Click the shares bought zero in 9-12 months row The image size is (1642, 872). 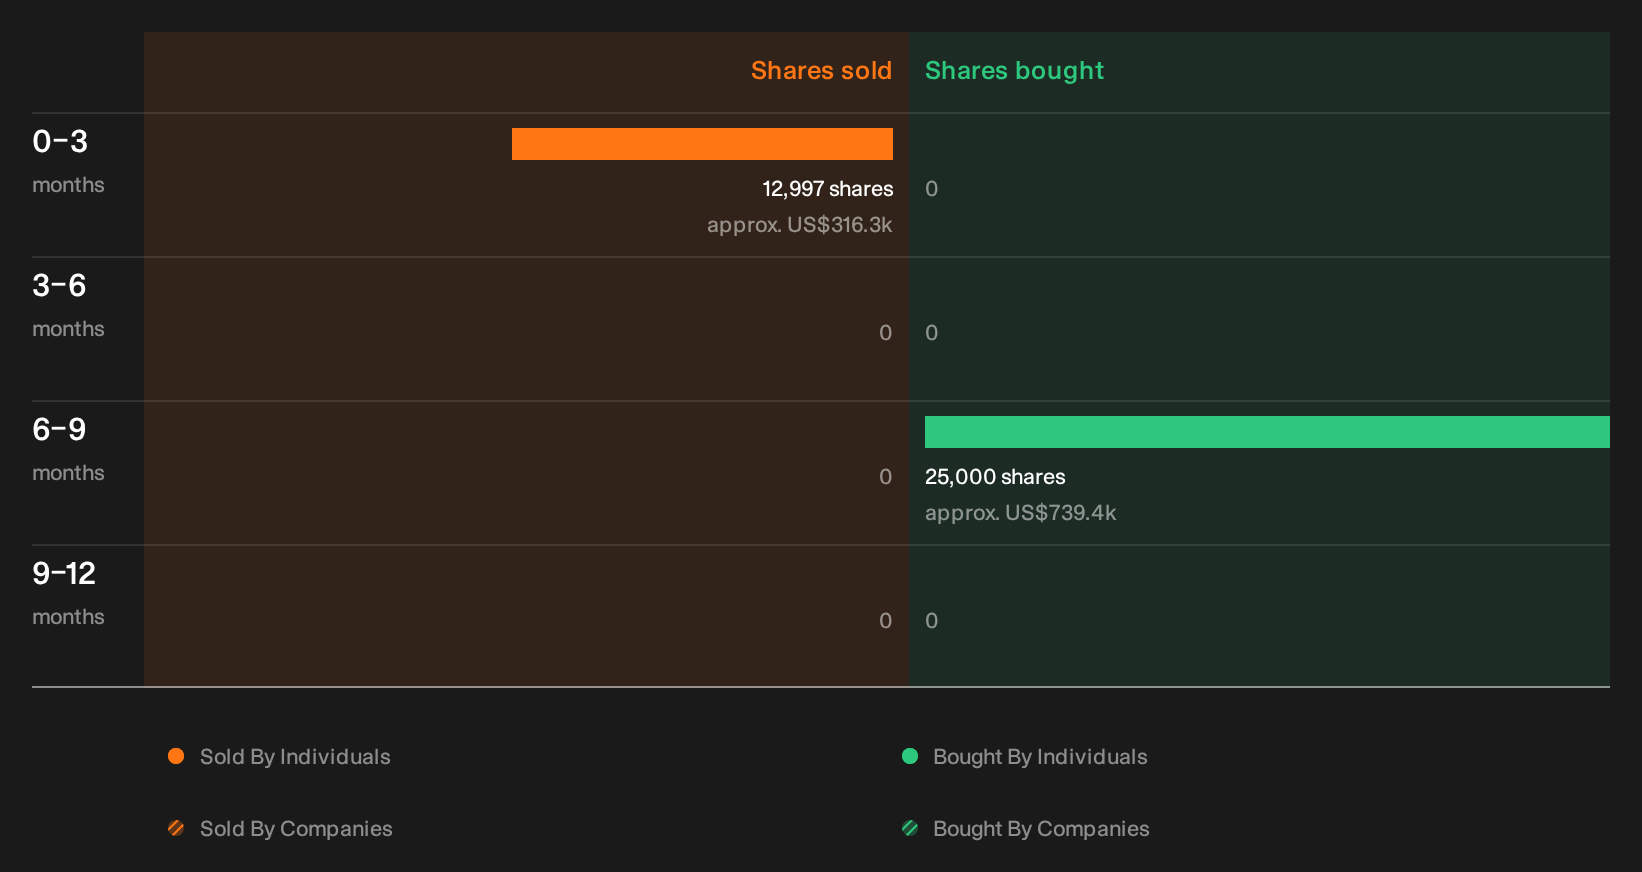pyautogui.click(x=931, y=621)
